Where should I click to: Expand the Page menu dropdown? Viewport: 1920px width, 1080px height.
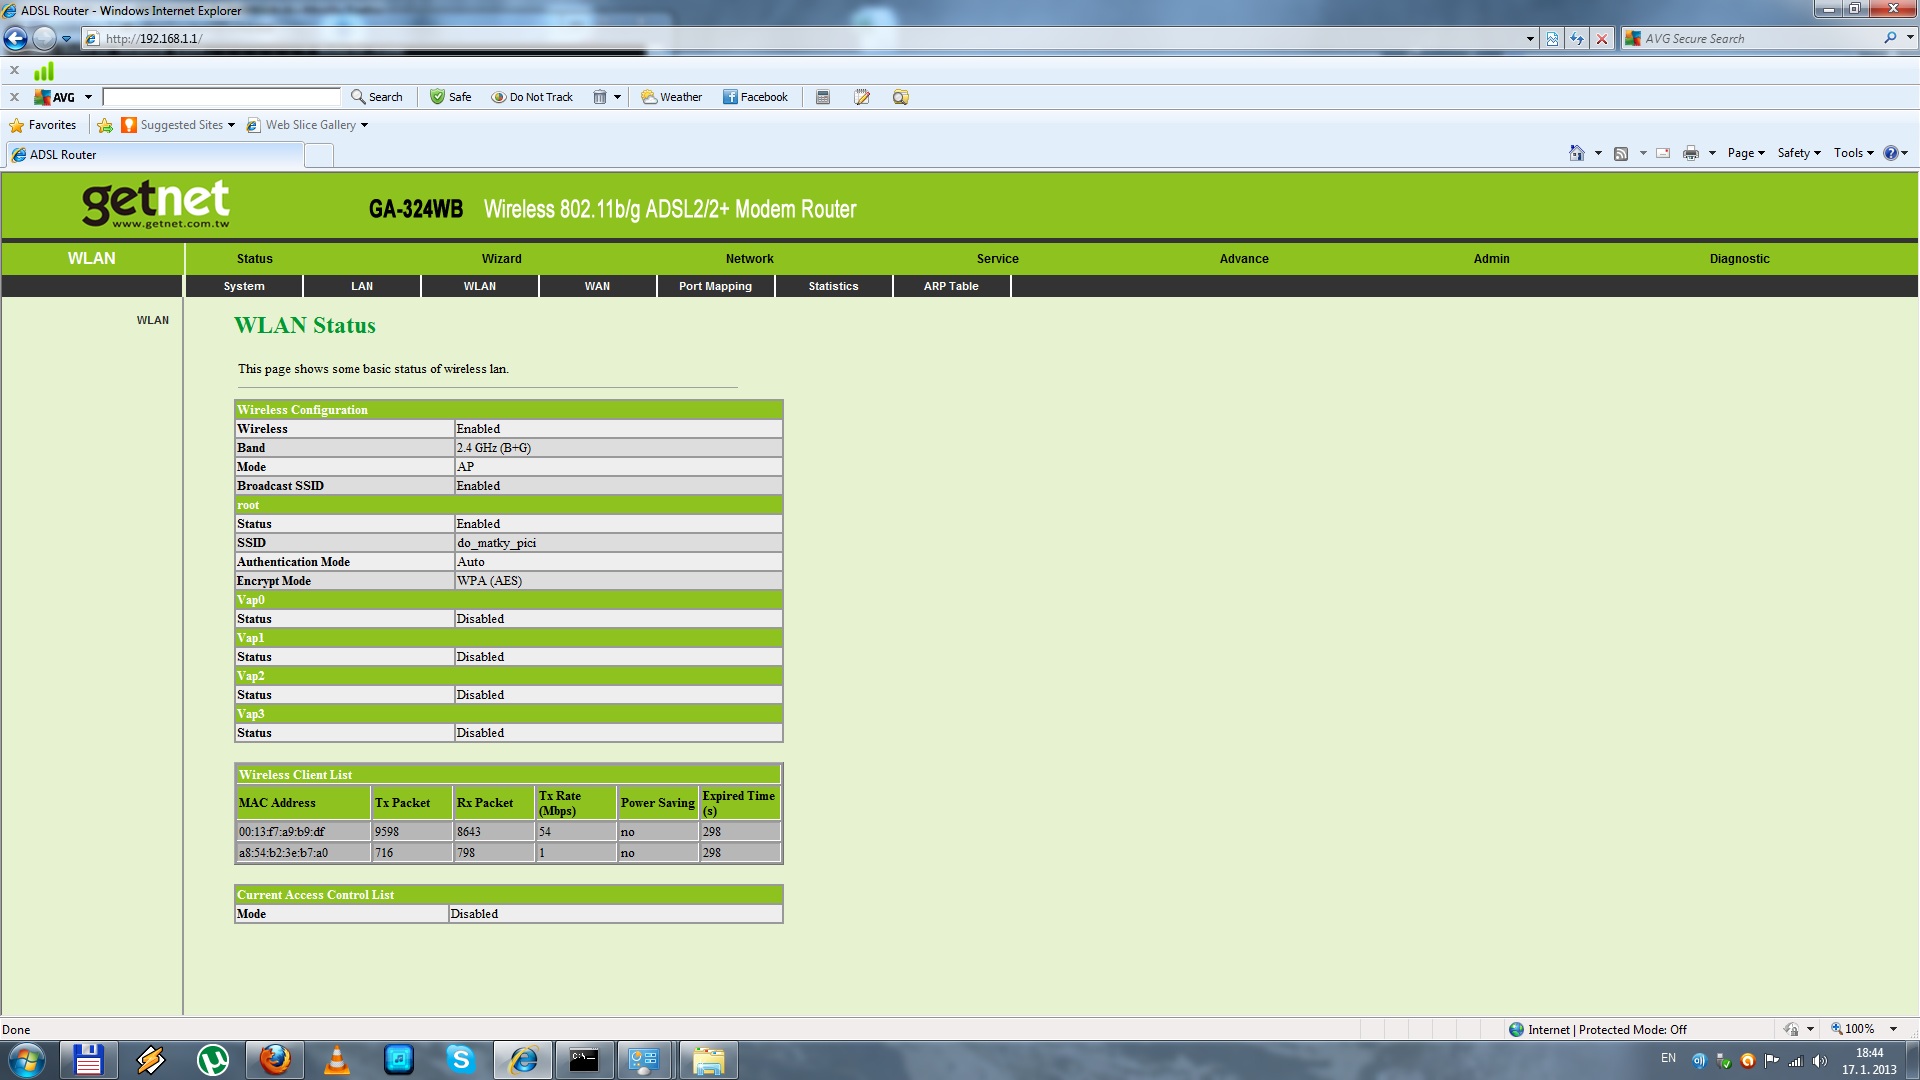click(1746, 153)
